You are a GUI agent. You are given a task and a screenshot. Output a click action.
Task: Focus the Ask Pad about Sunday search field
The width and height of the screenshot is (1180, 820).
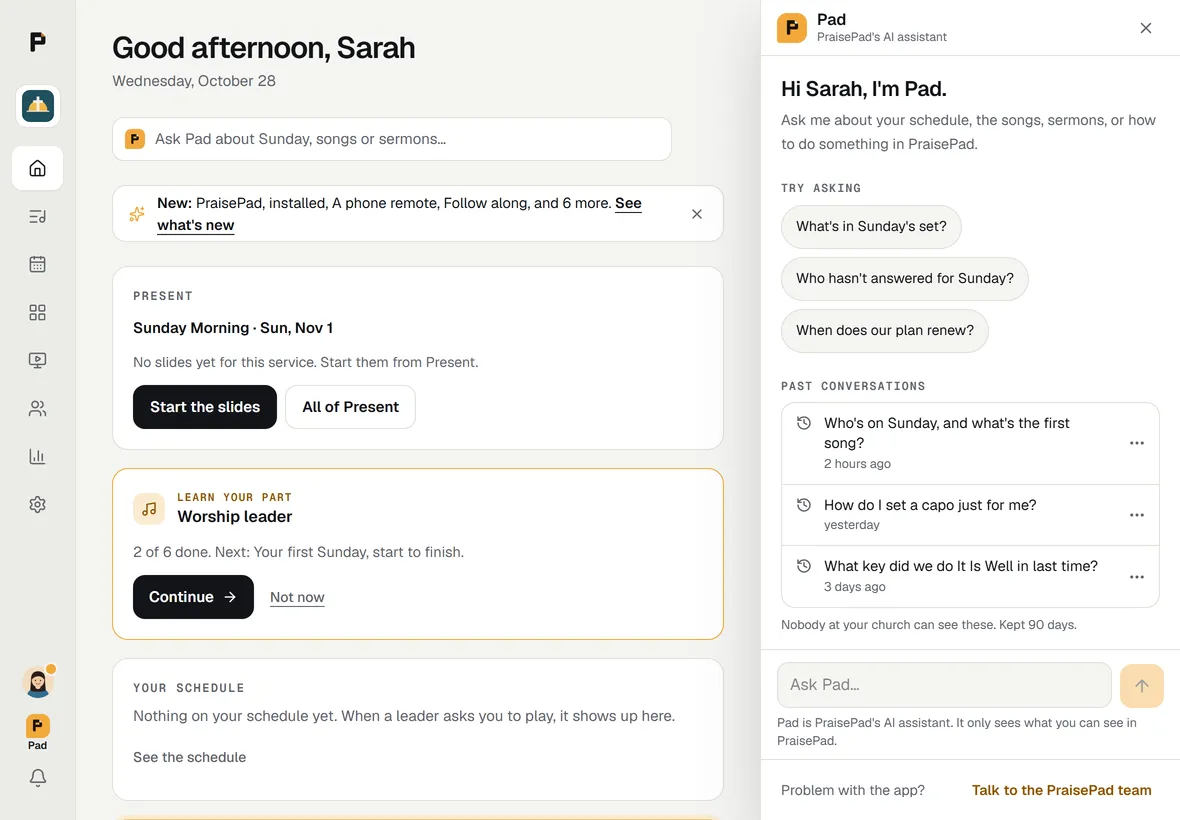coord(392,139)
